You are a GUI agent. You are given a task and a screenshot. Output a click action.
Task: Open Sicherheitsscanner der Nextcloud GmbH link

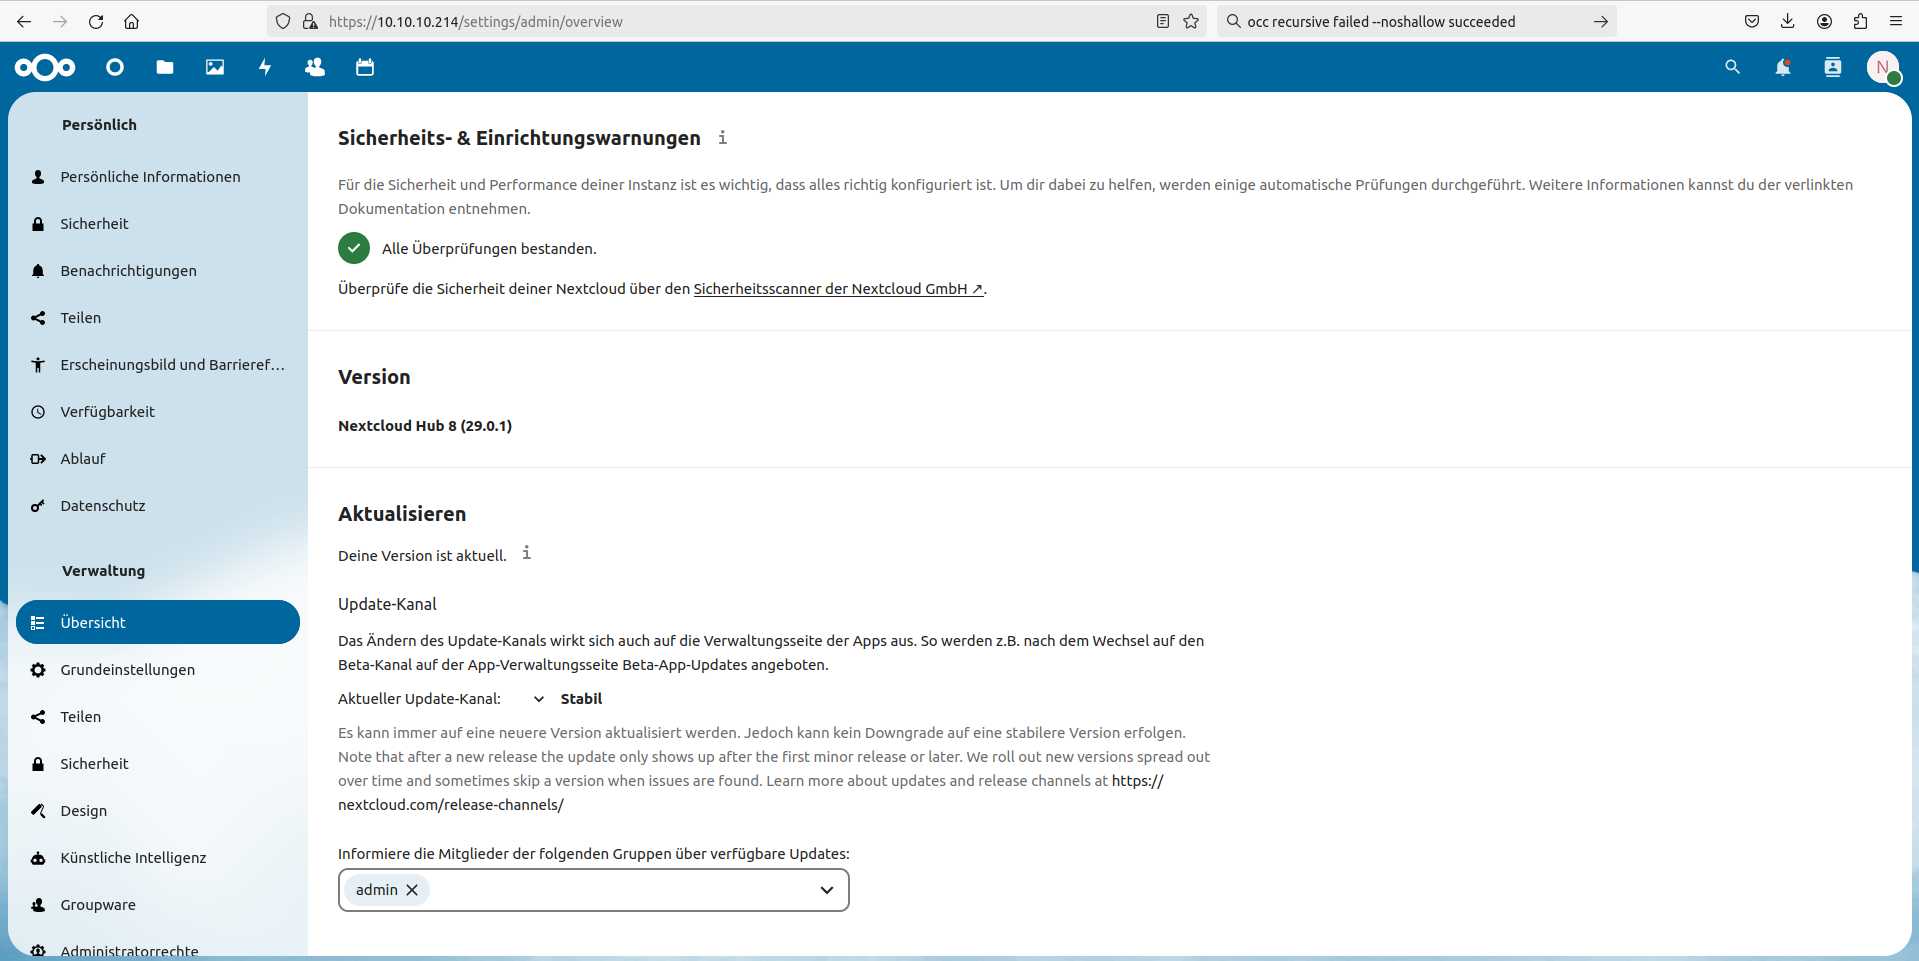pos(838,289)
